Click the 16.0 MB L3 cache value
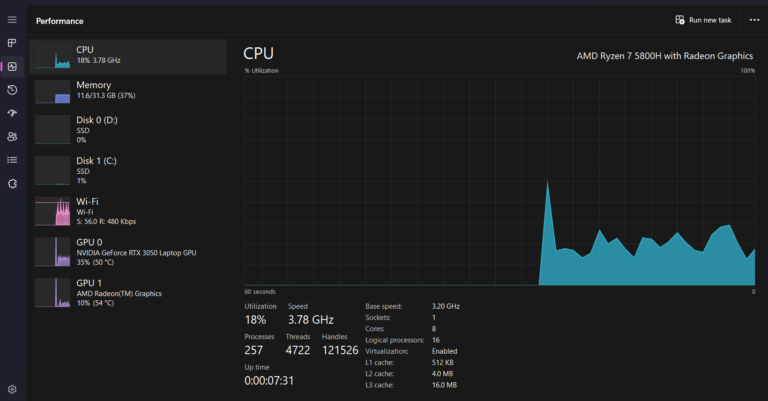768x401 pixels. pos(444,385)
